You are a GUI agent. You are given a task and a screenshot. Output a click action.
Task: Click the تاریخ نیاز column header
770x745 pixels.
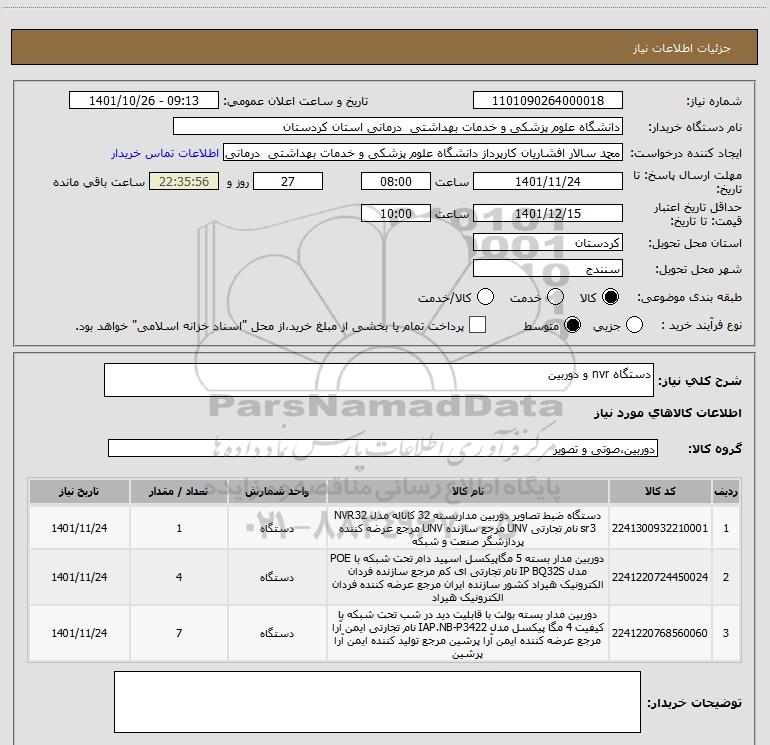pyautogui.click(x=79, y=492)
